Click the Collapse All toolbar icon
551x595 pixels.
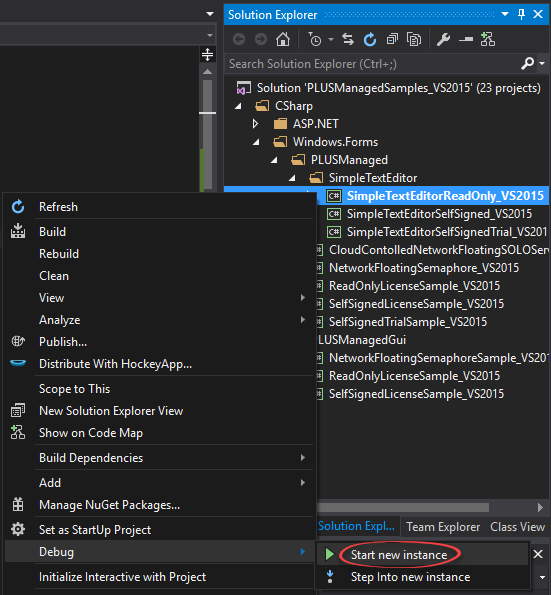point(392,39)
